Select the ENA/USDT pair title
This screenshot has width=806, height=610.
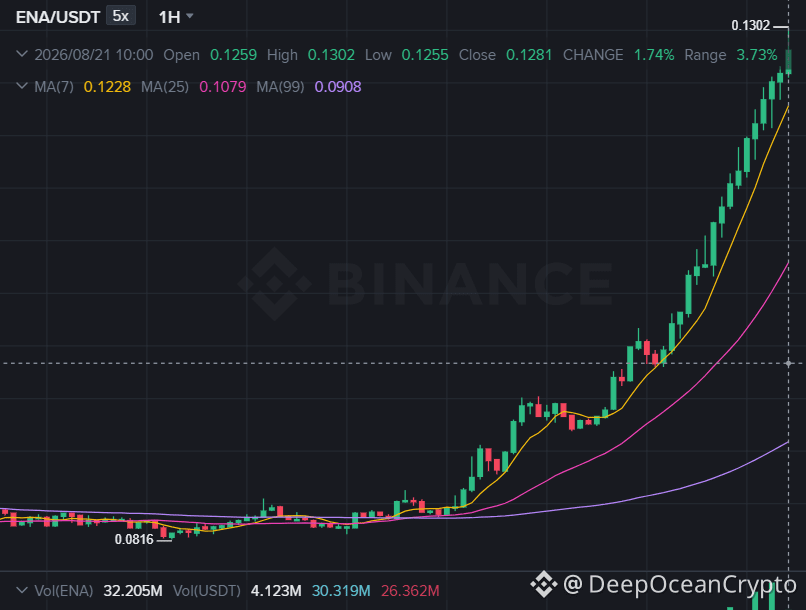tap(58, 17)
